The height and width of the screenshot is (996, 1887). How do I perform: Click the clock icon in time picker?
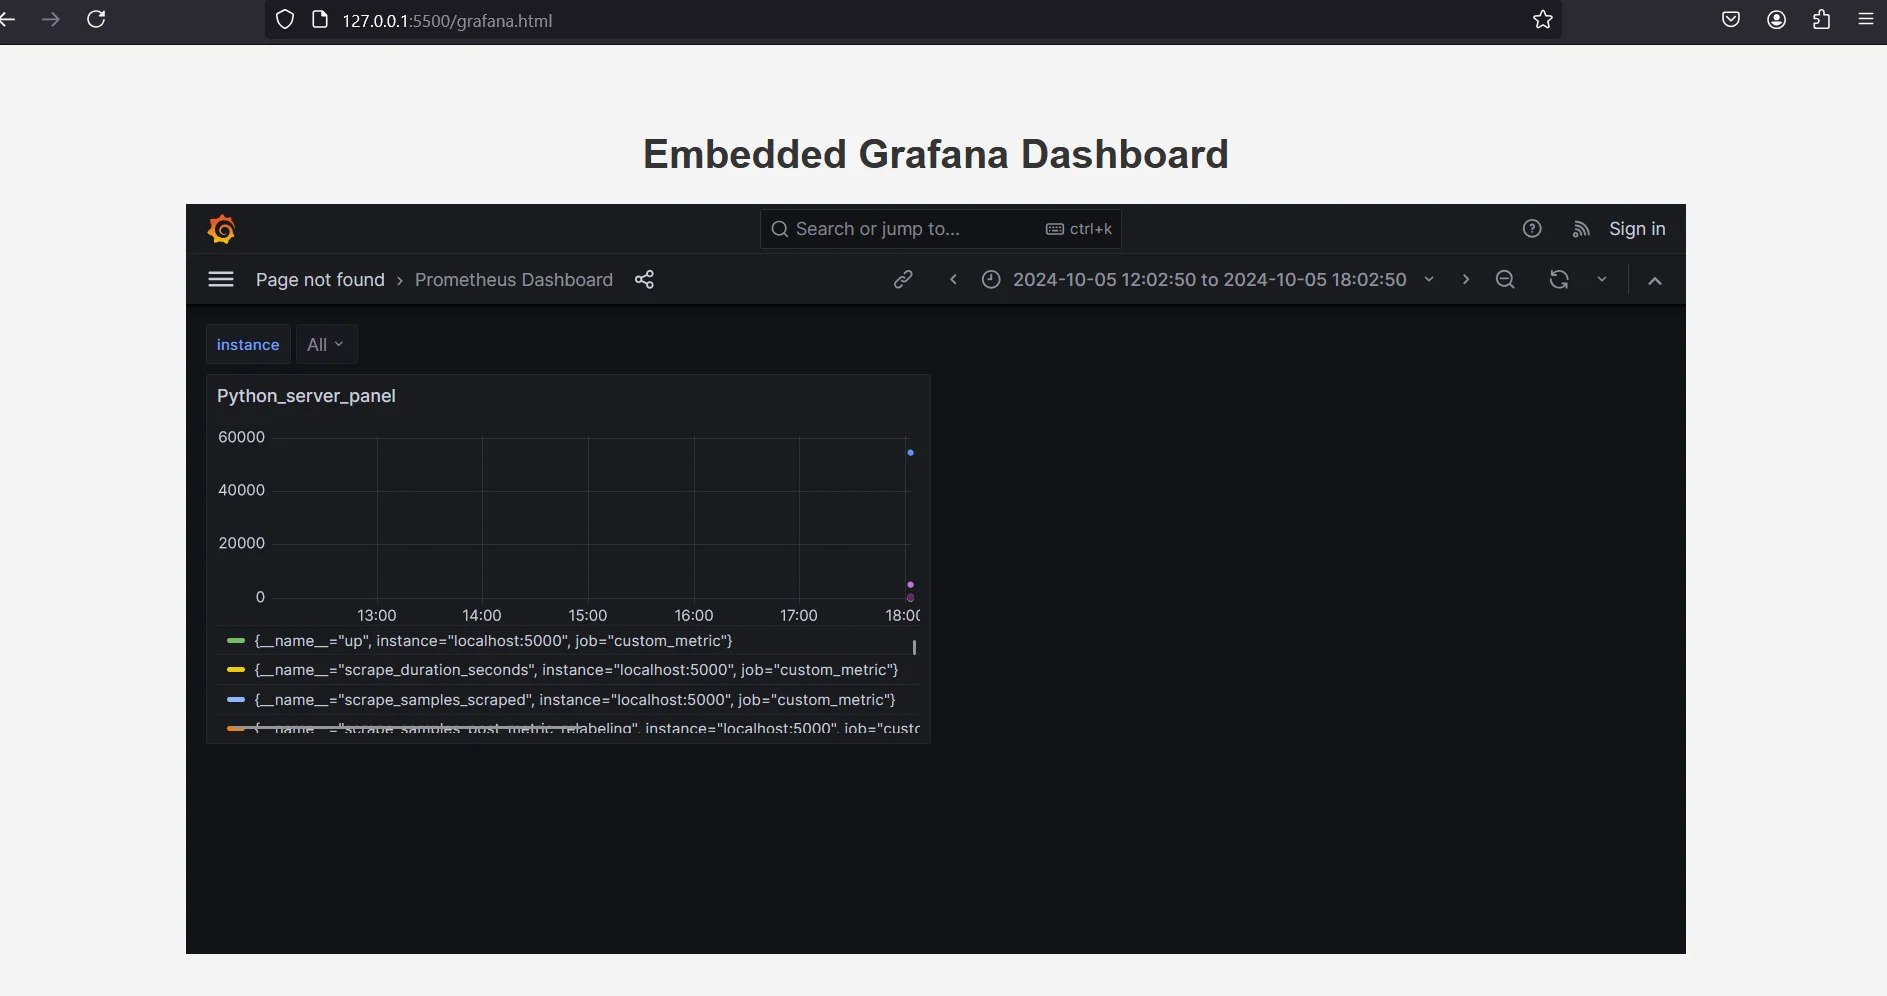point(991,279)
